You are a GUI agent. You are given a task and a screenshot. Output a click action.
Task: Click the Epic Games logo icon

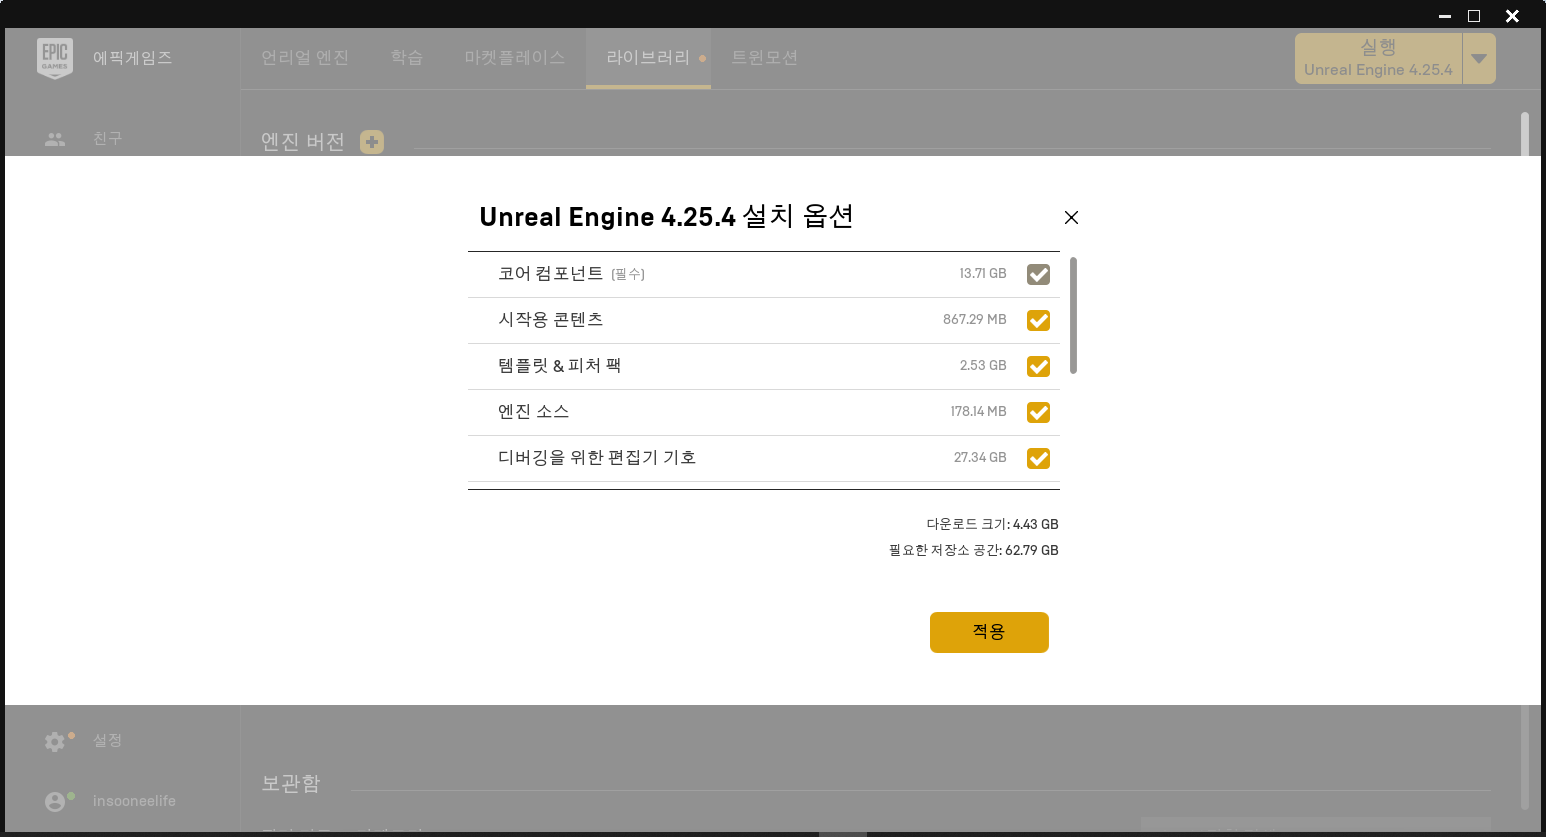click(x=55, y=58)
